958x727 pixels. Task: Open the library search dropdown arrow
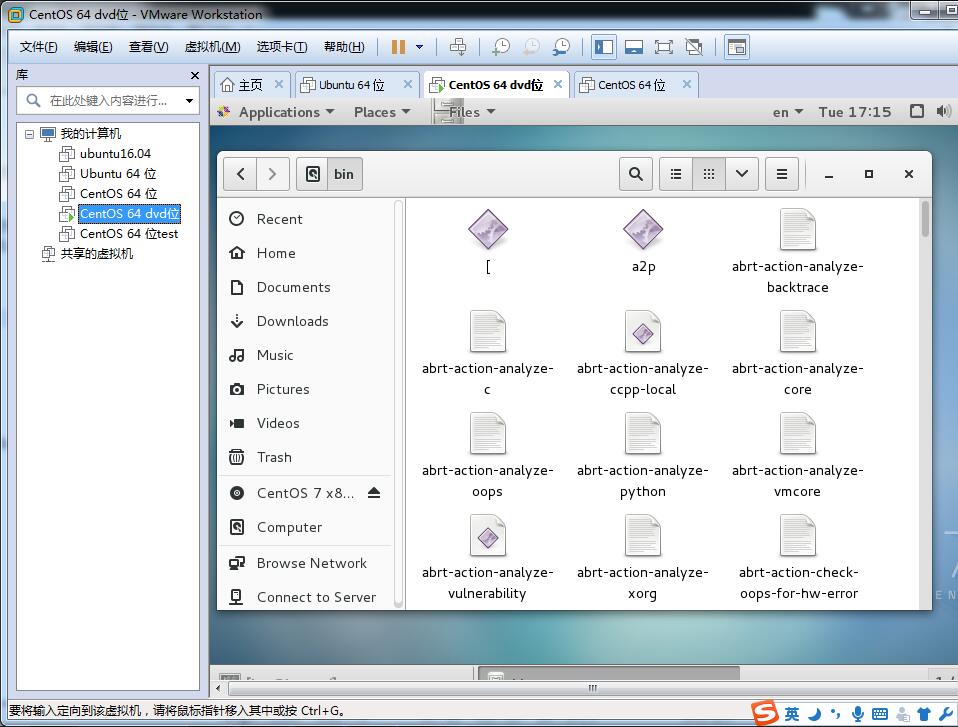coord(189,100)
